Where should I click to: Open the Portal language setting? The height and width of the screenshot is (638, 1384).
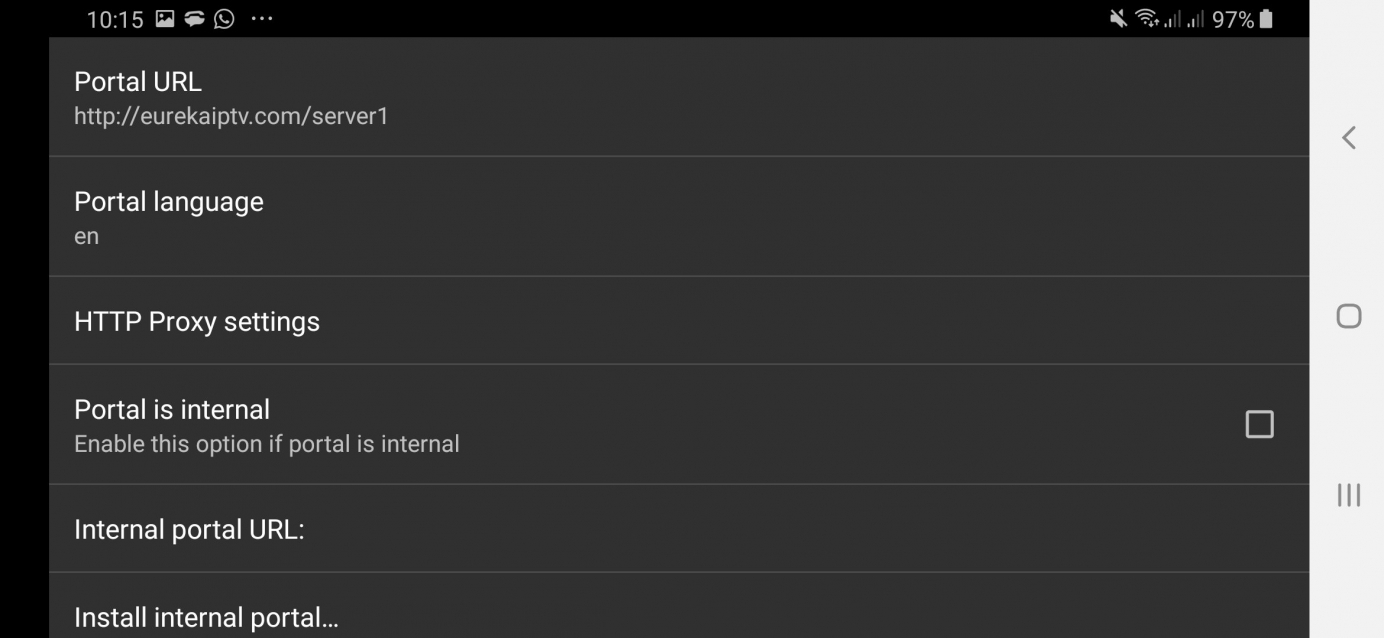[x=169, y=202]
